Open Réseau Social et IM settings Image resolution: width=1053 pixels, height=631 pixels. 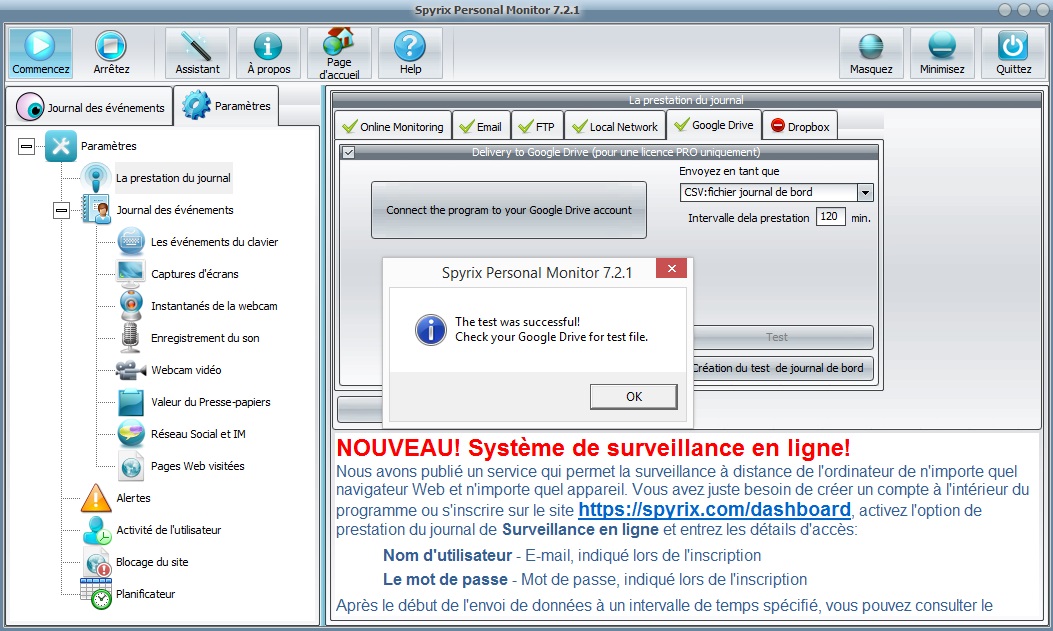point(198,434)
